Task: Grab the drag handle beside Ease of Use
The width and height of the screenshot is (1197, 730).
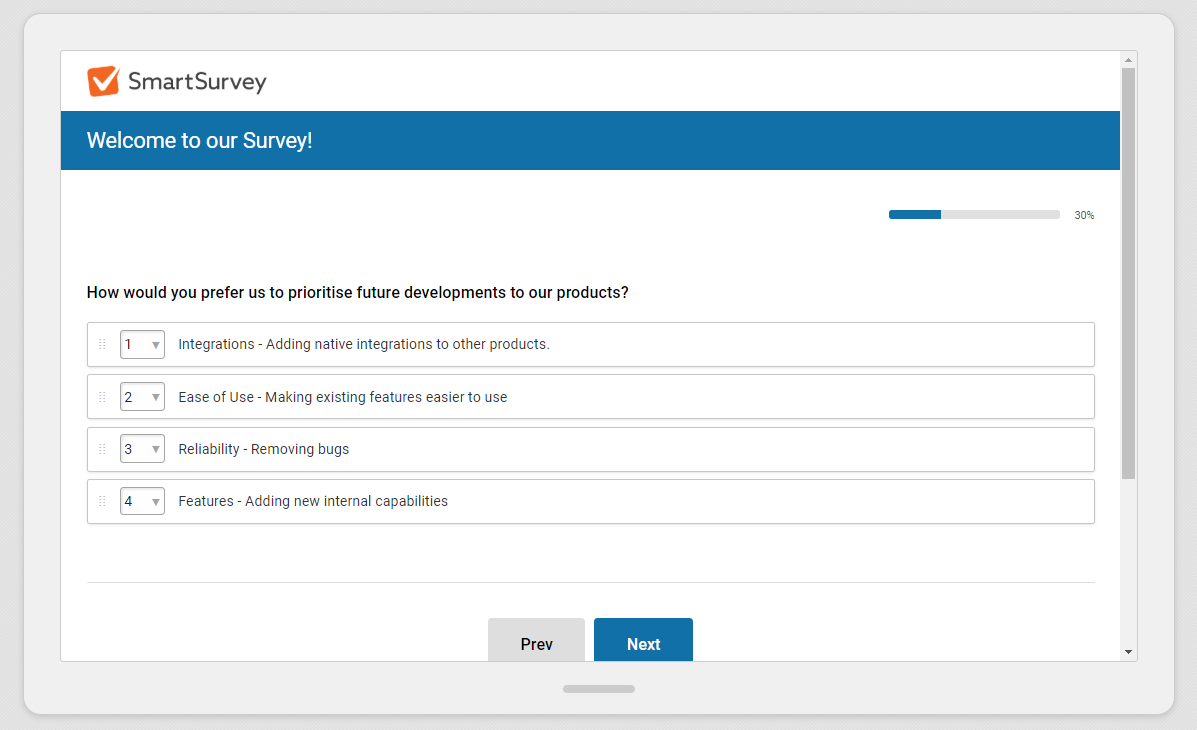Action: [102, 396]
